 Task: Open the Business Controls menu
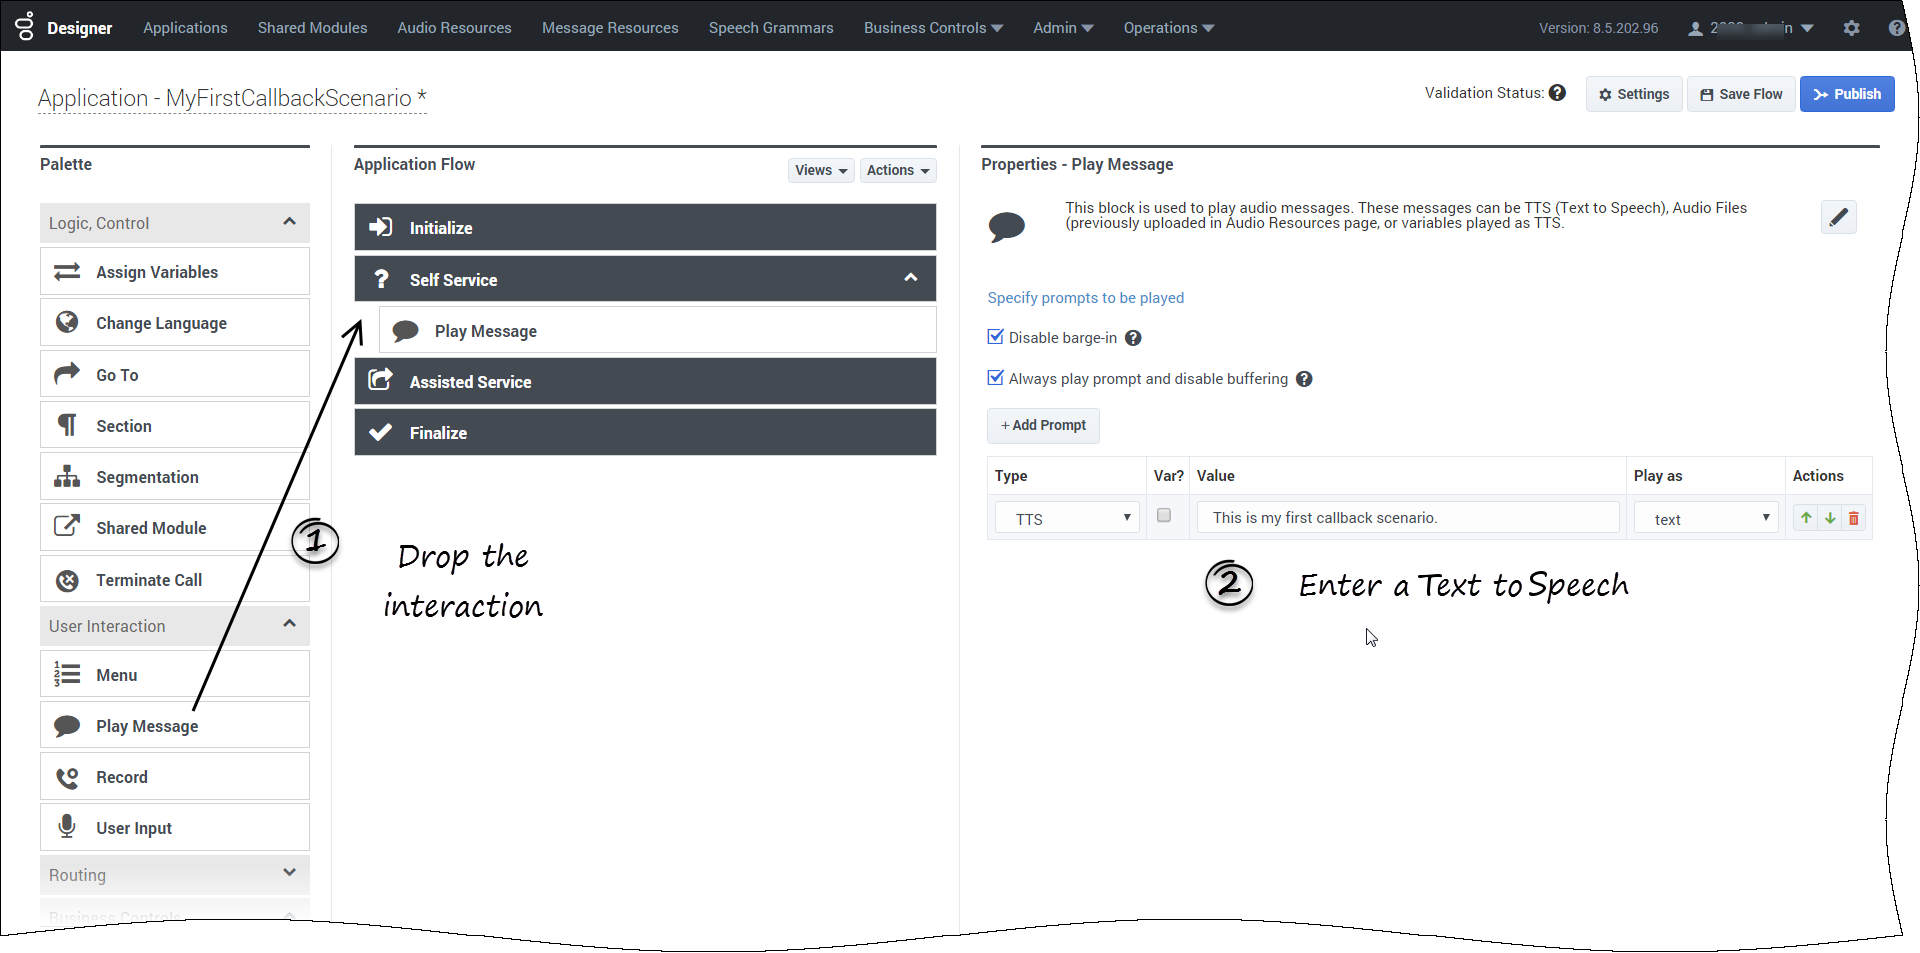tap(933, 28)
